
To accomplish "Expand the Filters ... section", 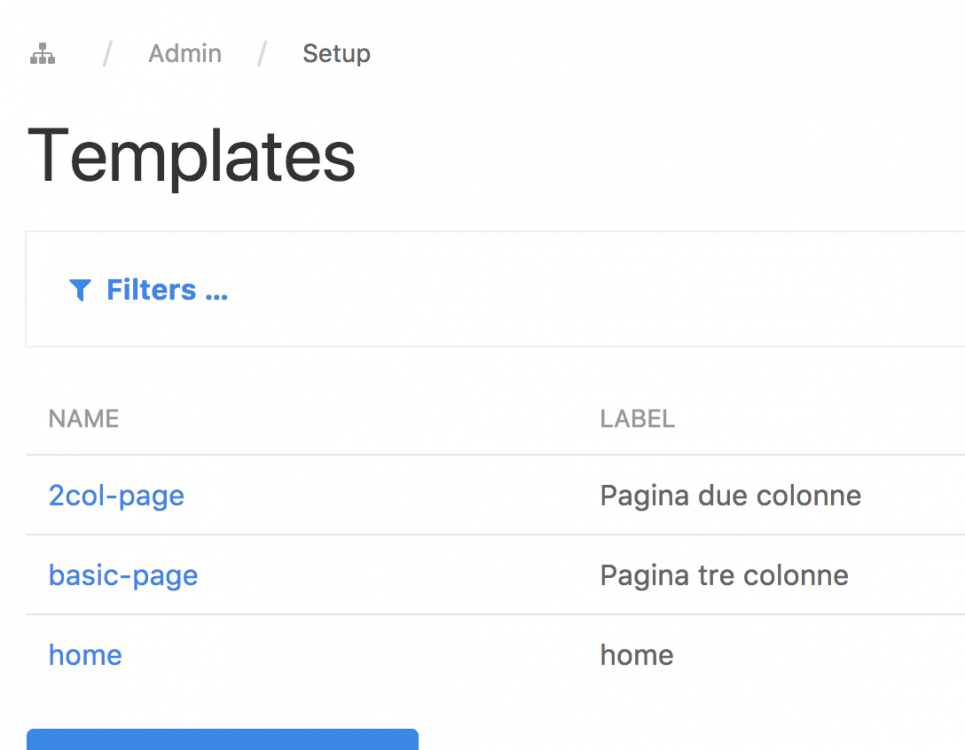I will point(167,290).
